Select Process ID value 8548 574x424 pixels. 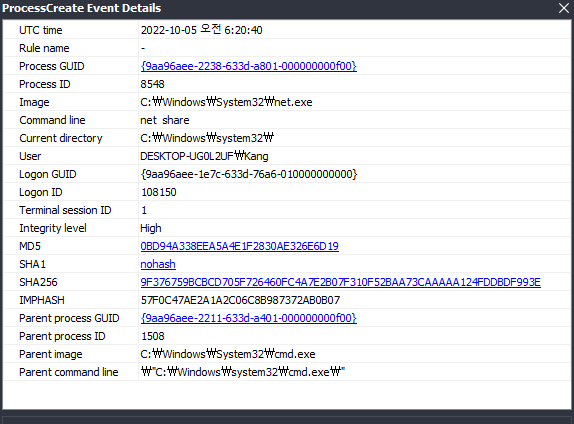pyautogui.click(x=152, y=84)
